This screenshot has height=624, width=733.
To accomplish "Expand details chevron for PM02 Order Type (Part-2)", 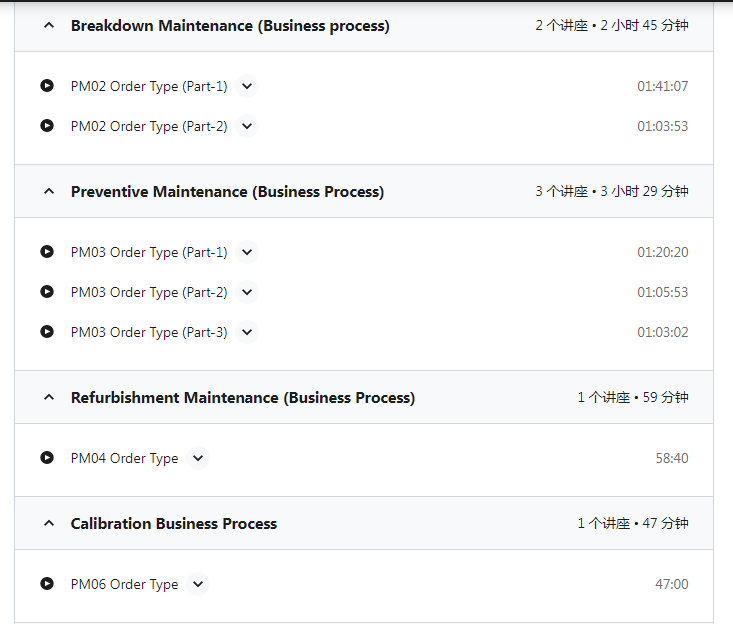I will [247, 126].
